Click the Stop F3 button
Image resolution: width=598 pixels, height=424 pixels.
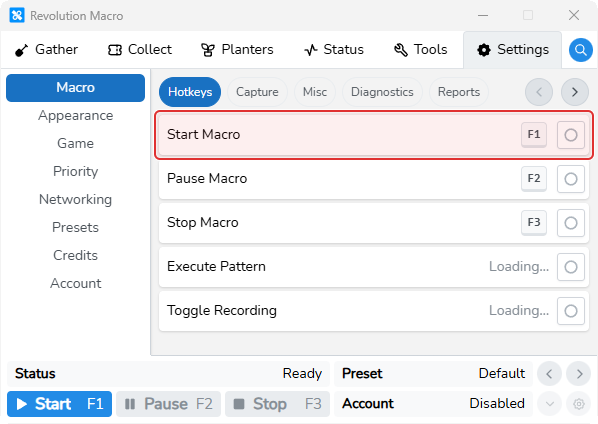pos(277,404)
